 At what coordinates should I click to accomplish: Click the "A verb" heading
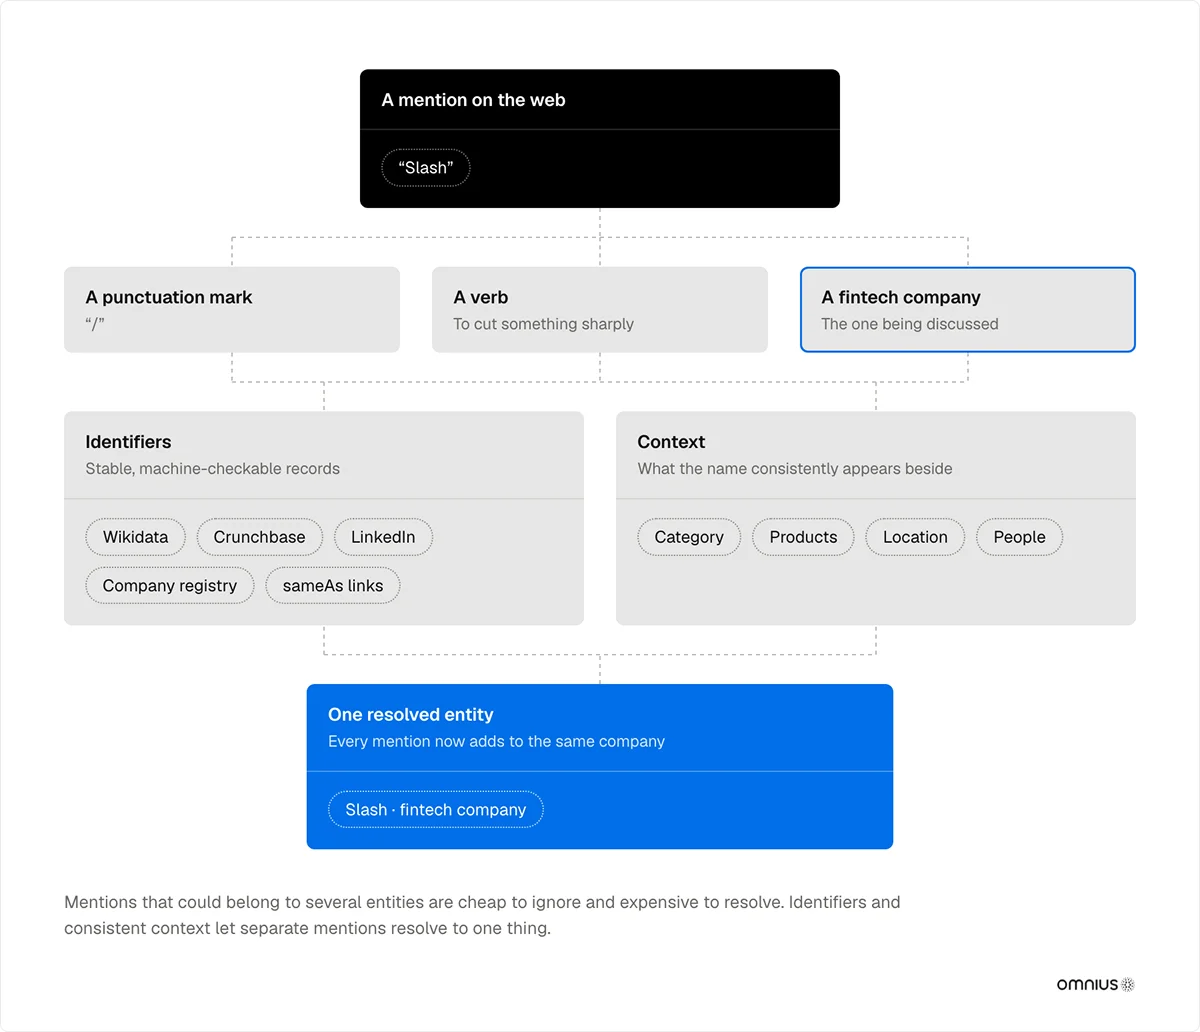[x=481, y=297]
